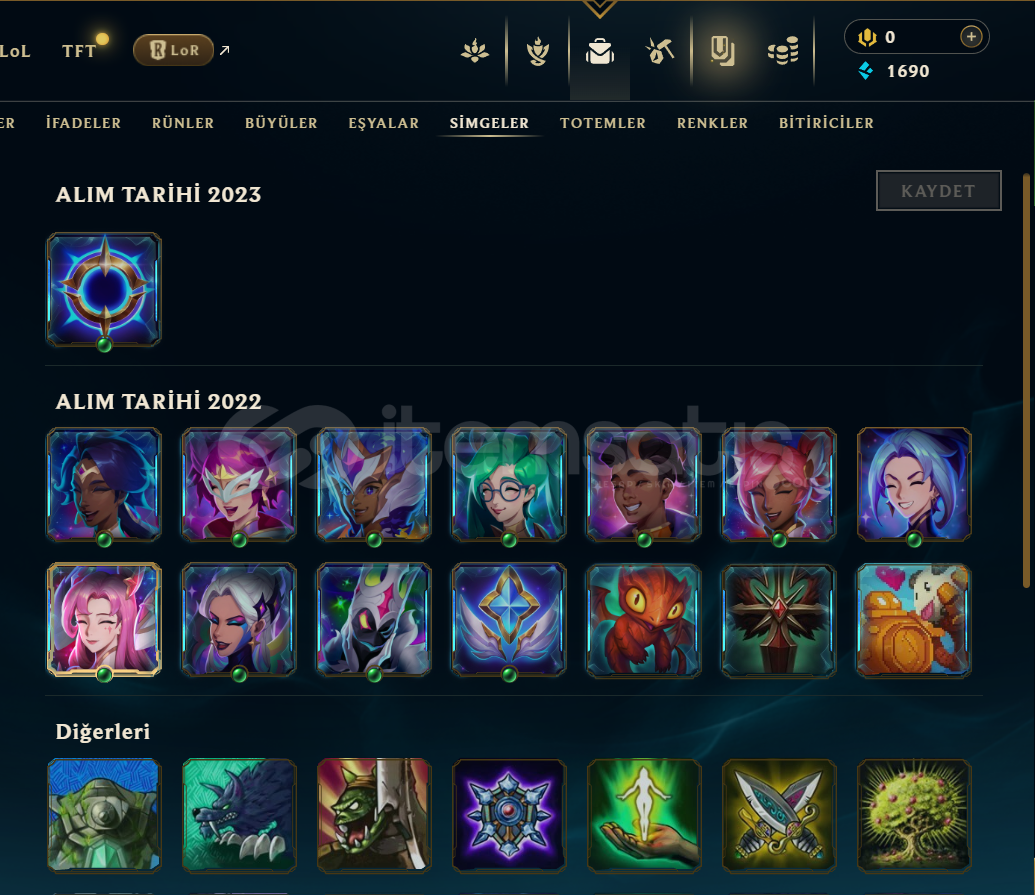Viewport: 1035px width, 895px height.
Task: Open the Loot hammer icon
Action: click(659, 51)
